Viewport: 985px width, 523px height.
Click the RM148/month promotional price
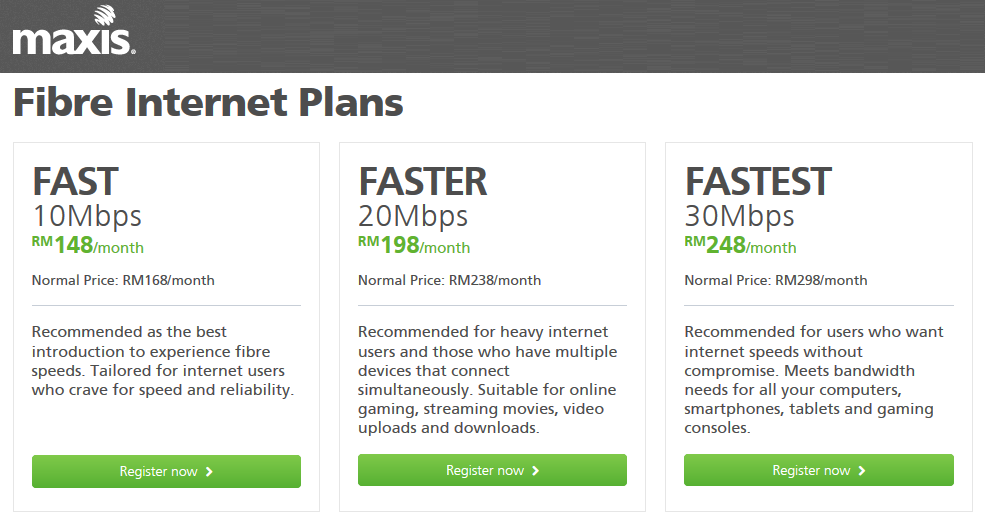88,245
